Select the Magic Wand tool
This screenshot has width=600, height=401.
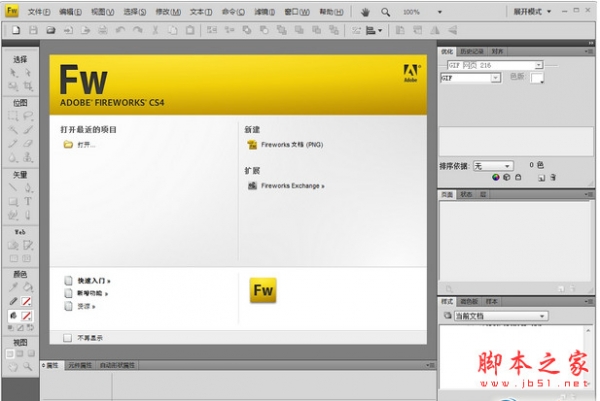tap(13, 130)
